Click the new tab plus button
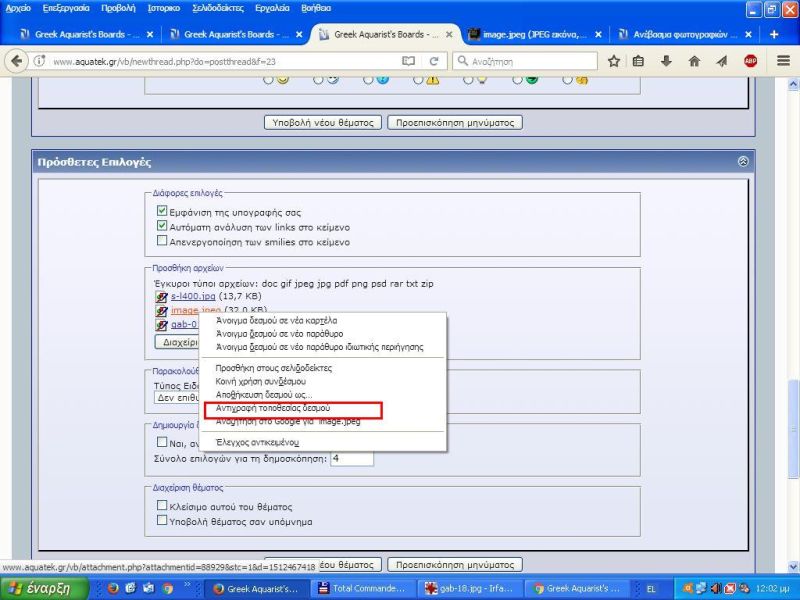This screenshot has height=600, width=800. pos(774,34)
